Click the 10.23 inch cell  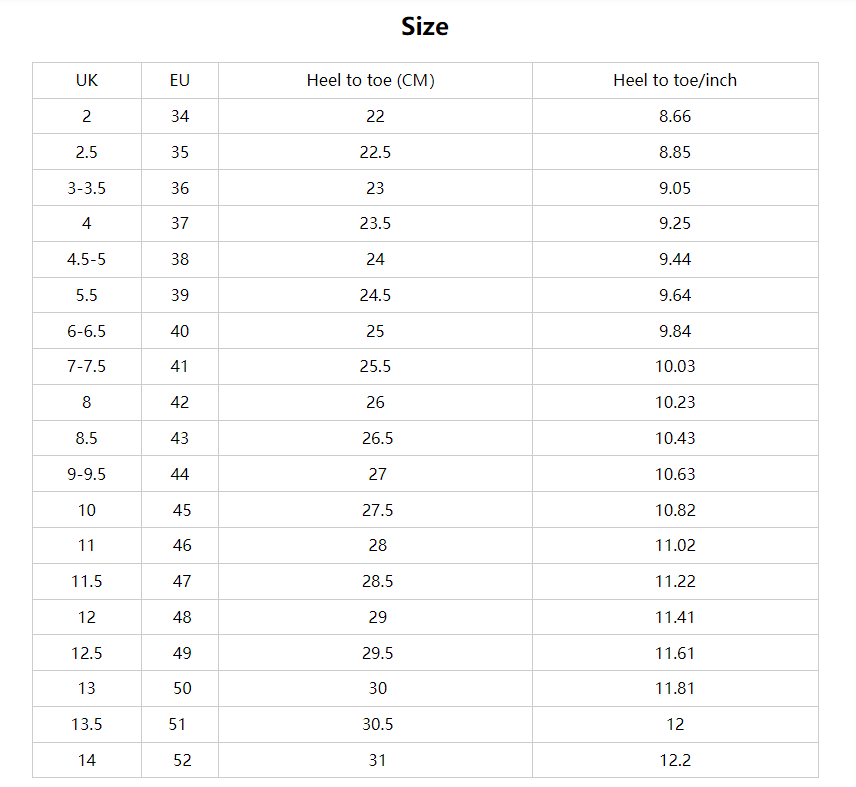(x=675, y=402)
